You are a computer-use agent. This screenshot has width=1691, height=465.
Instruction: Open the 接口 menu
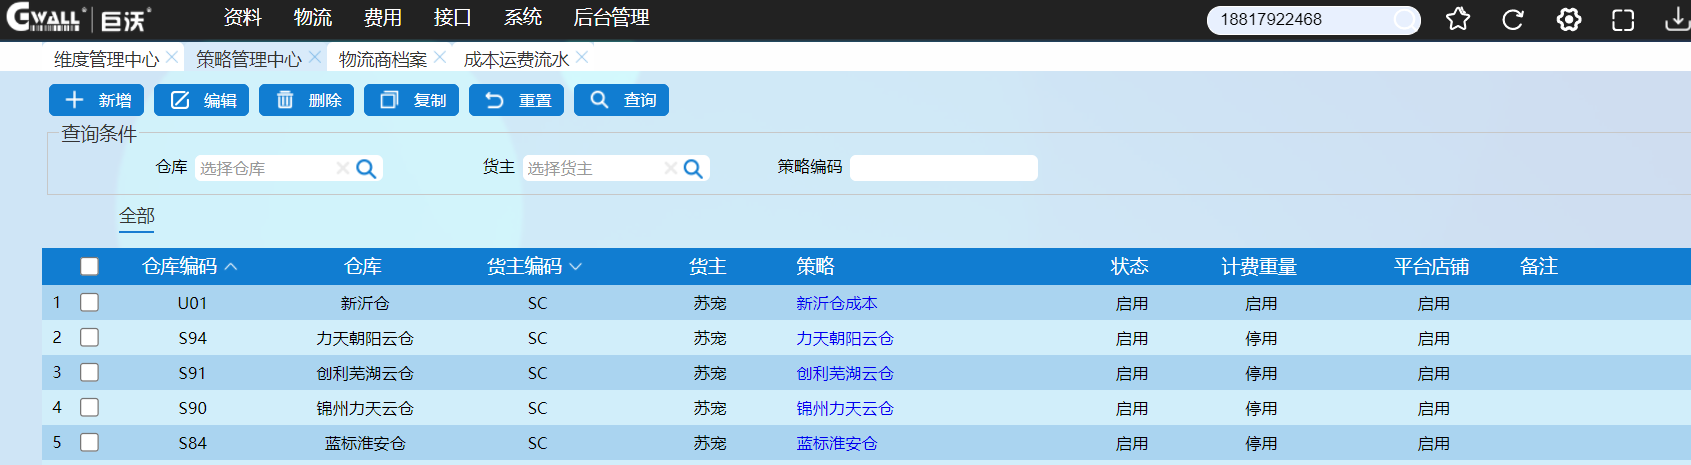coord(452,17)
